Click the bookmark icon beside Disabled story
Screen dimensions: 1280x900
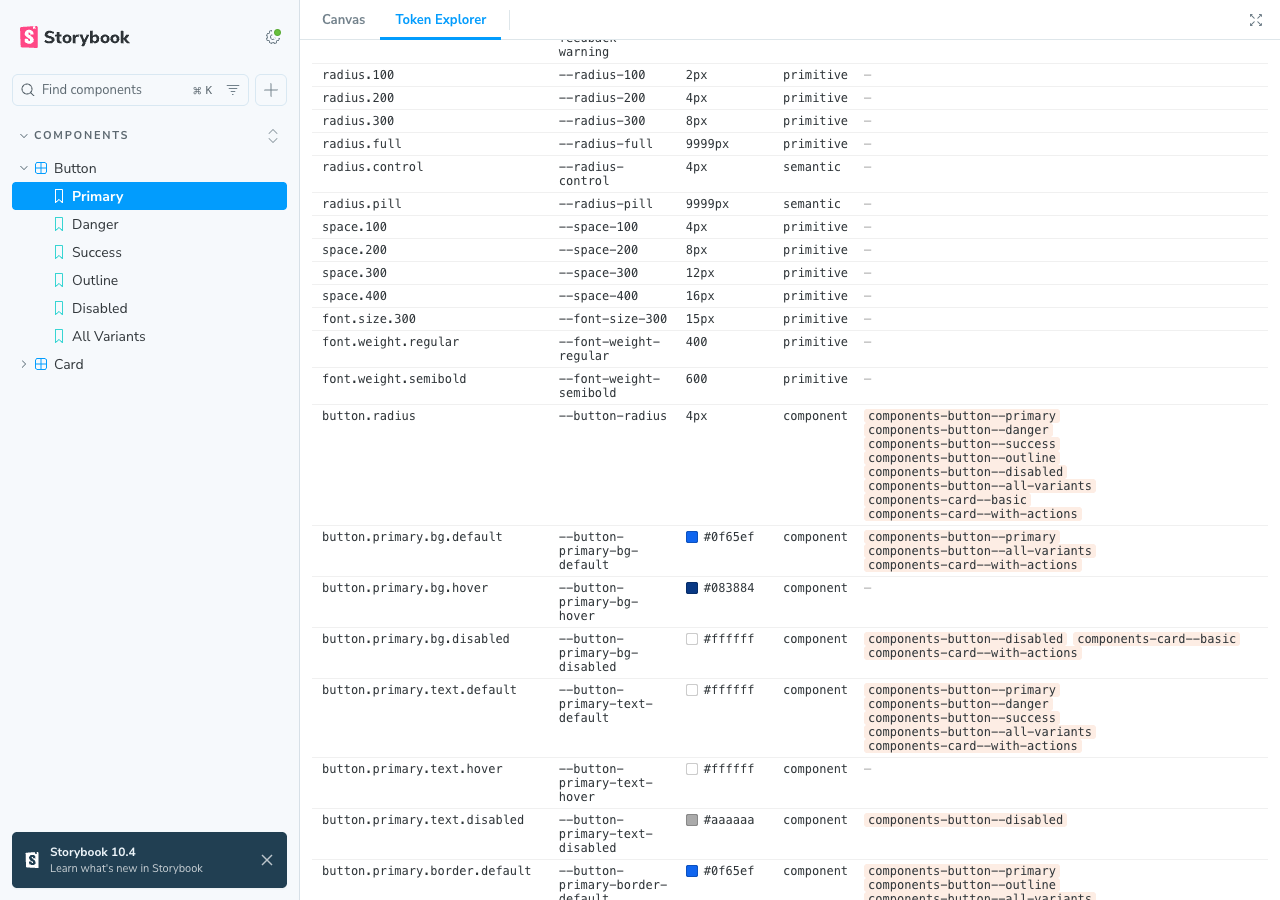(x=59, y=308)
